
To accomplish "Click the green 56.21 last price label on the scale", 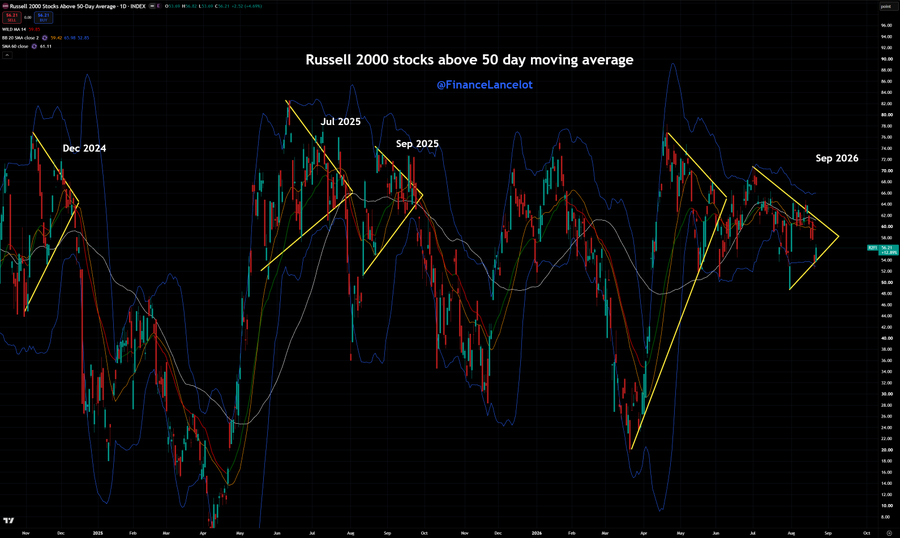I will tap(889, 250).
